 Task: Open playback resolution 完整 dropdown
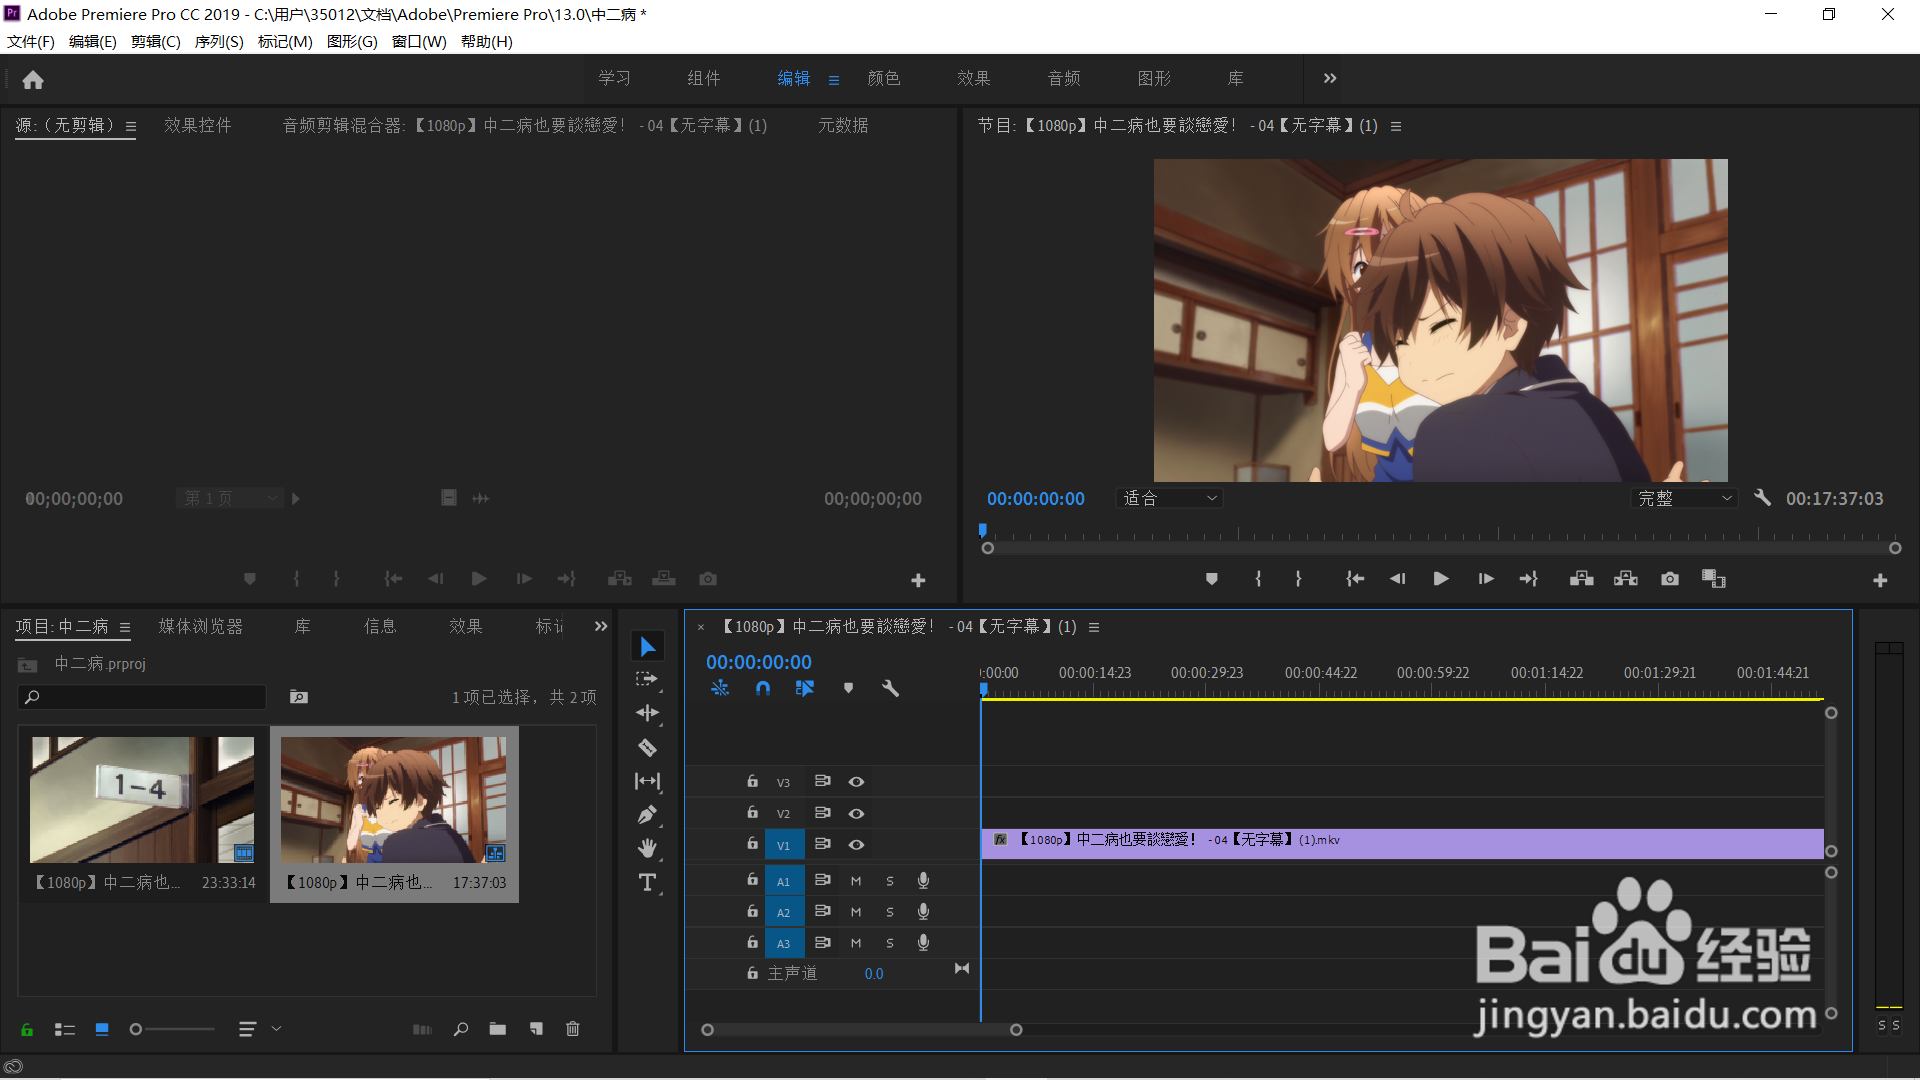pos(1684,498)
